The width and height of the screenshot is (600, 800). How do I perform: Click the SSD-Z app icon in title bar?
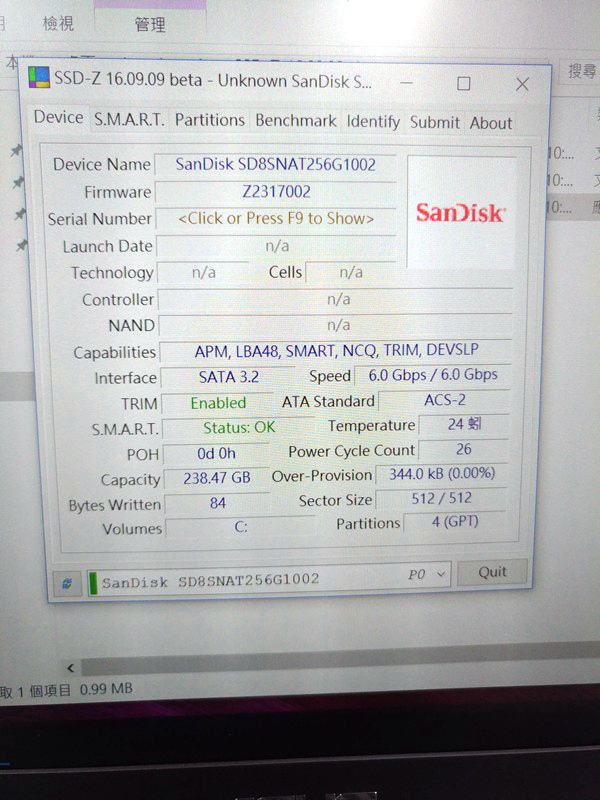39,78
